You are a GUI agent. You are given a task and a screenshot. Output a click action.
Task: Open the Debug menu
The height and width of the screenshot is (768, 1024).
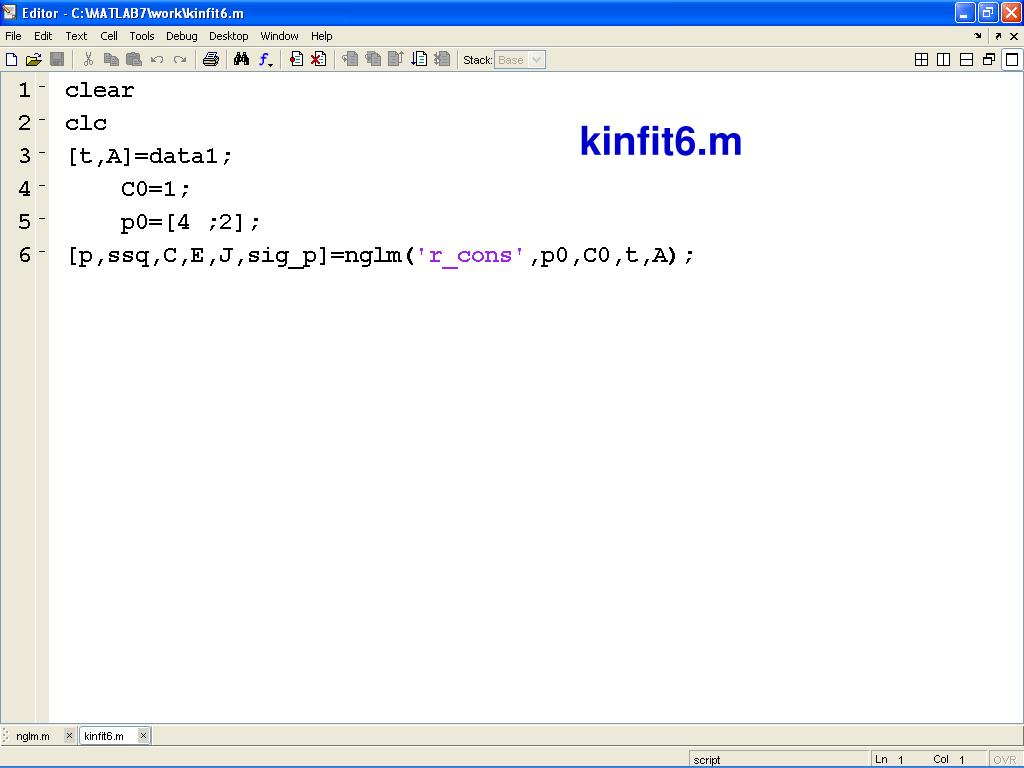[x=182, y=36]
